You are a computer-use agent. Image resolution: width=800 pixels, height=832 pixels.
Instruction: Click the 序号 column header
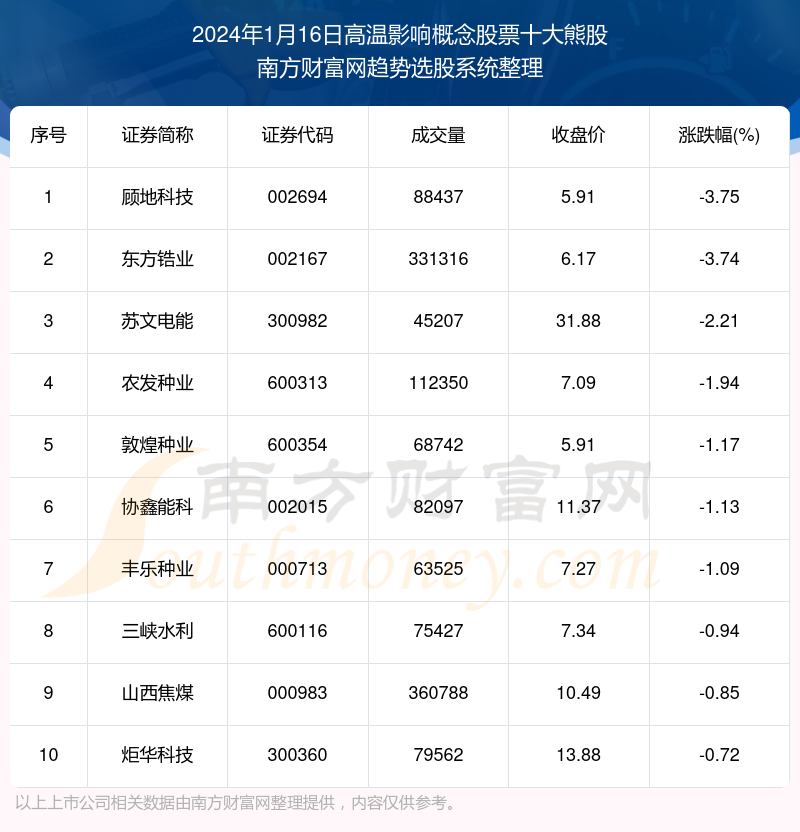pyautogui.click(x=48, y=136)
